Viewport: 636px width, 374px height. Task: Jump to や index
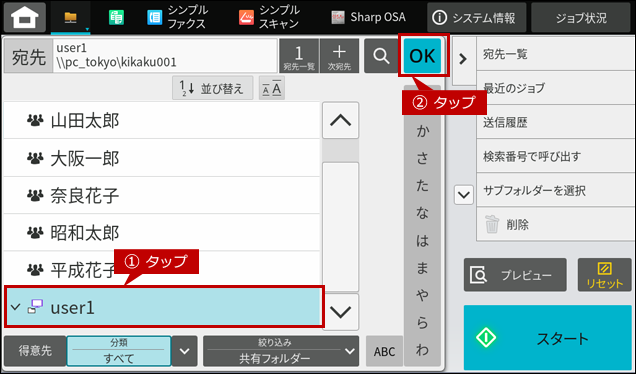pos(422,295)
